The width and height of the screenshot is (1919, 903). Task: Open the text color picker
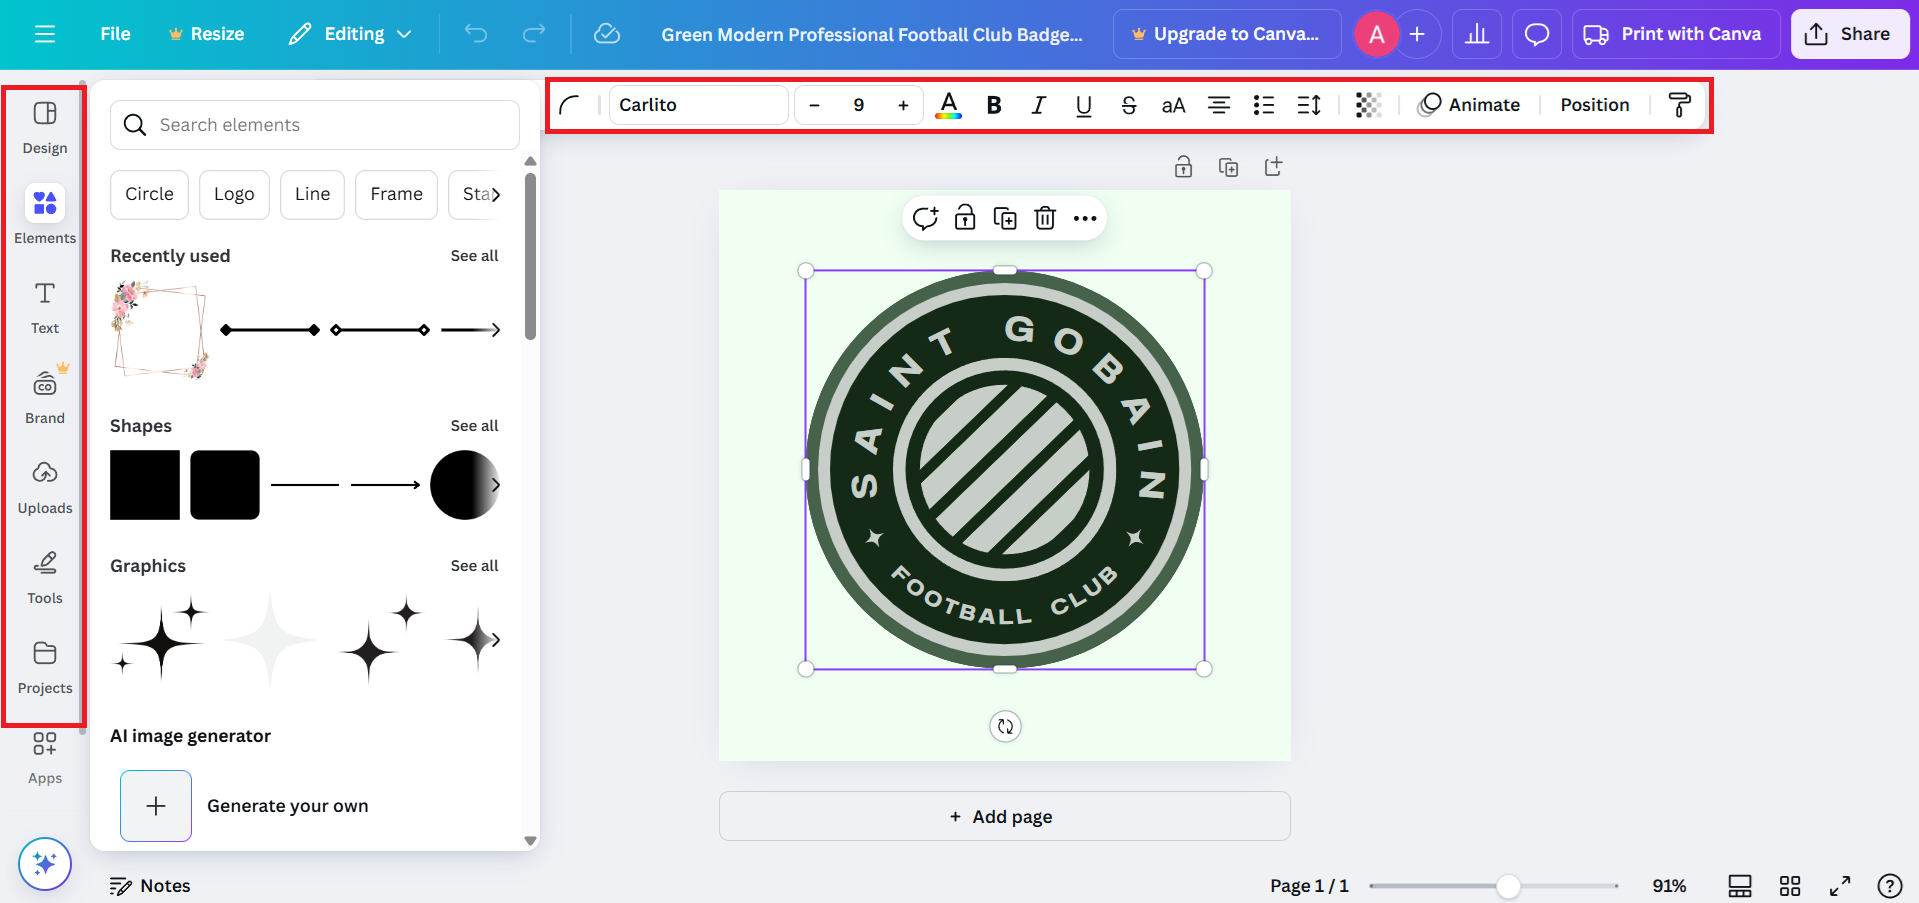click(949, 105)
